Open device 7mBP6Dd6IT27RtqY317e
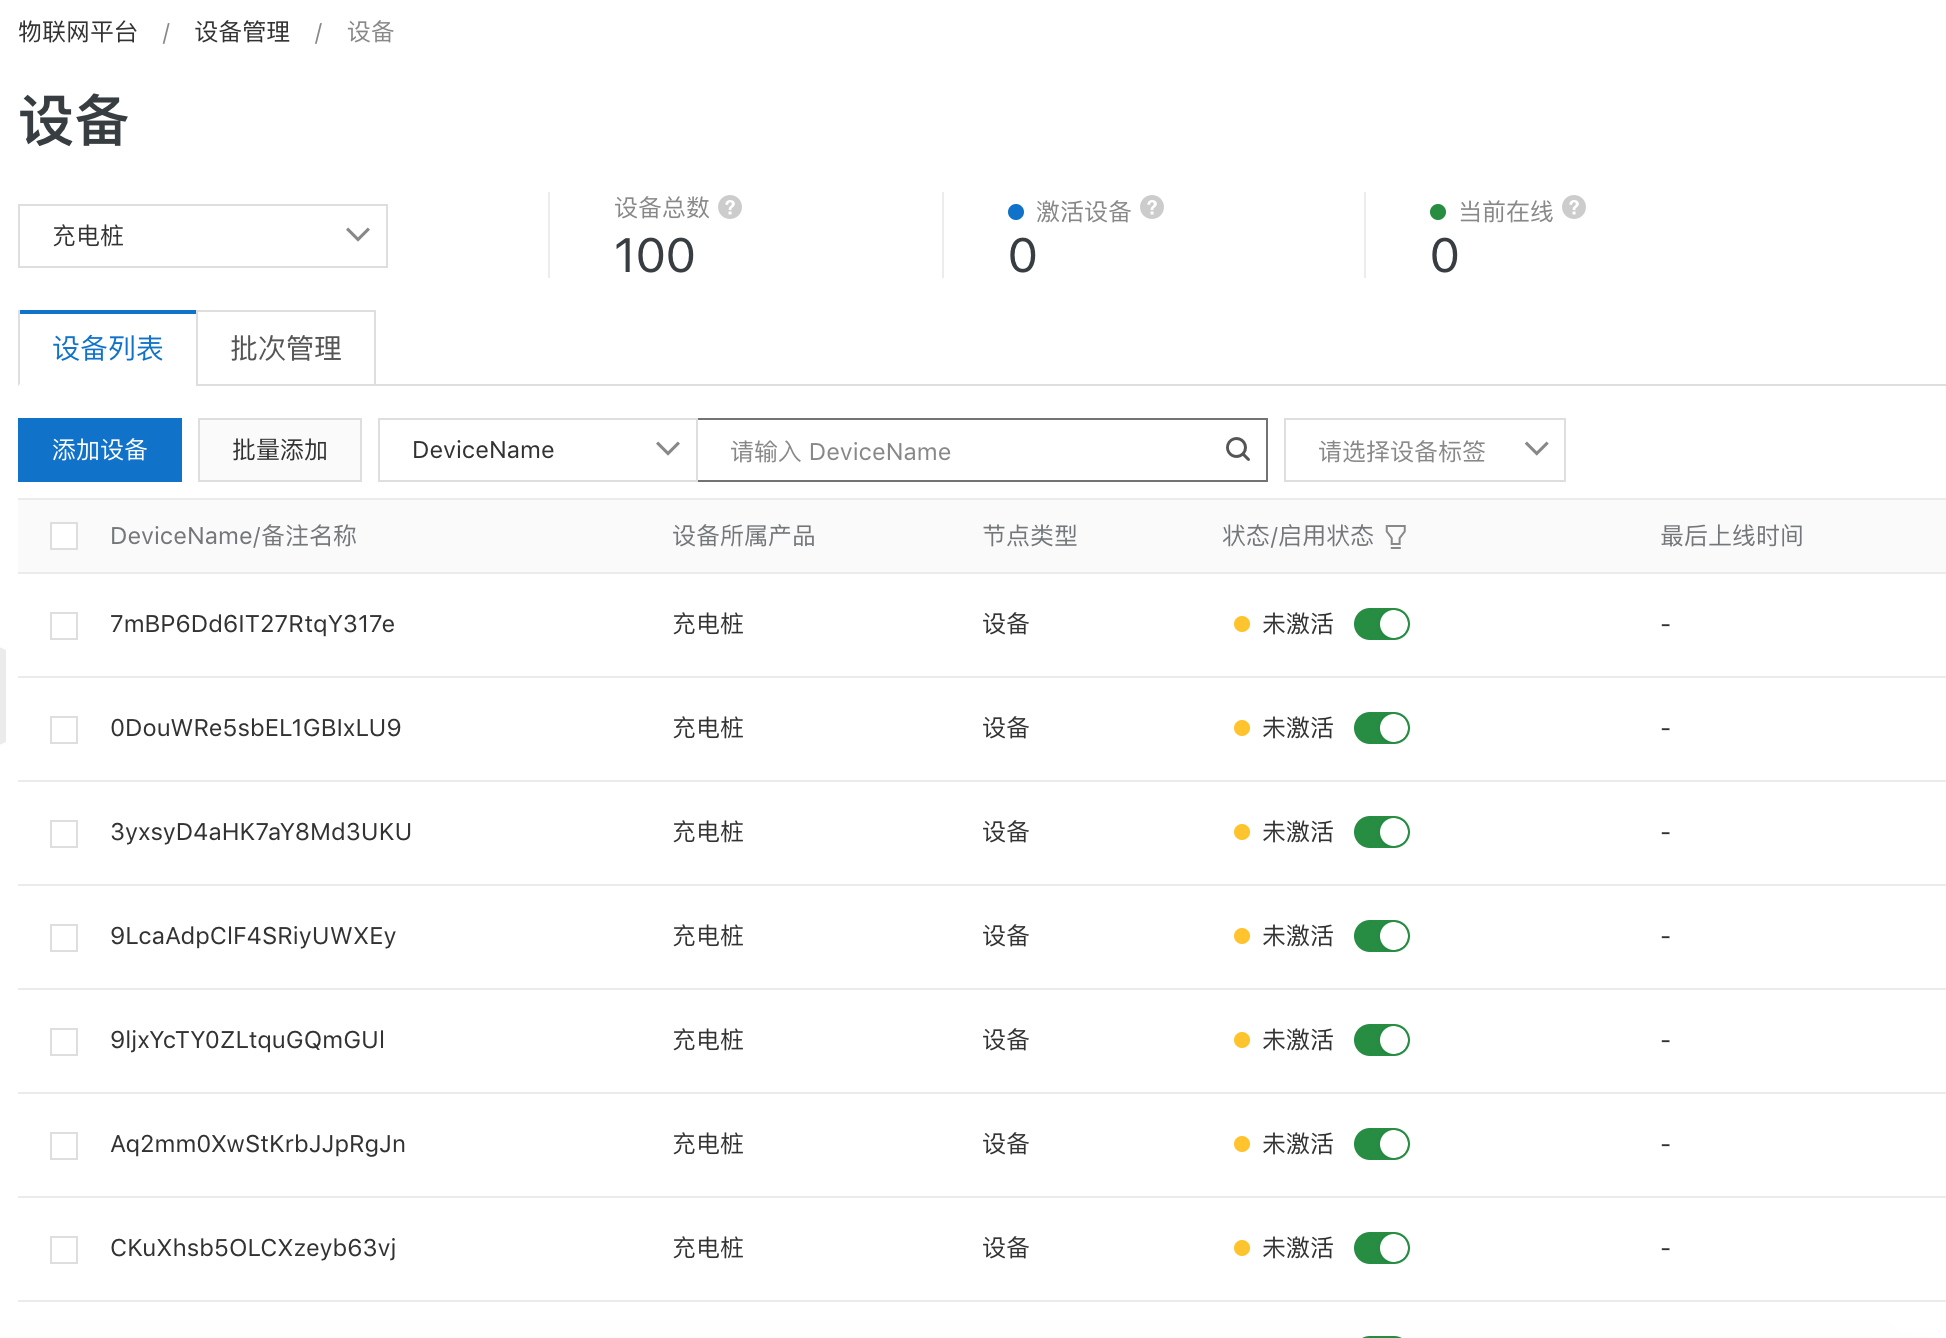 coord(253,624)
